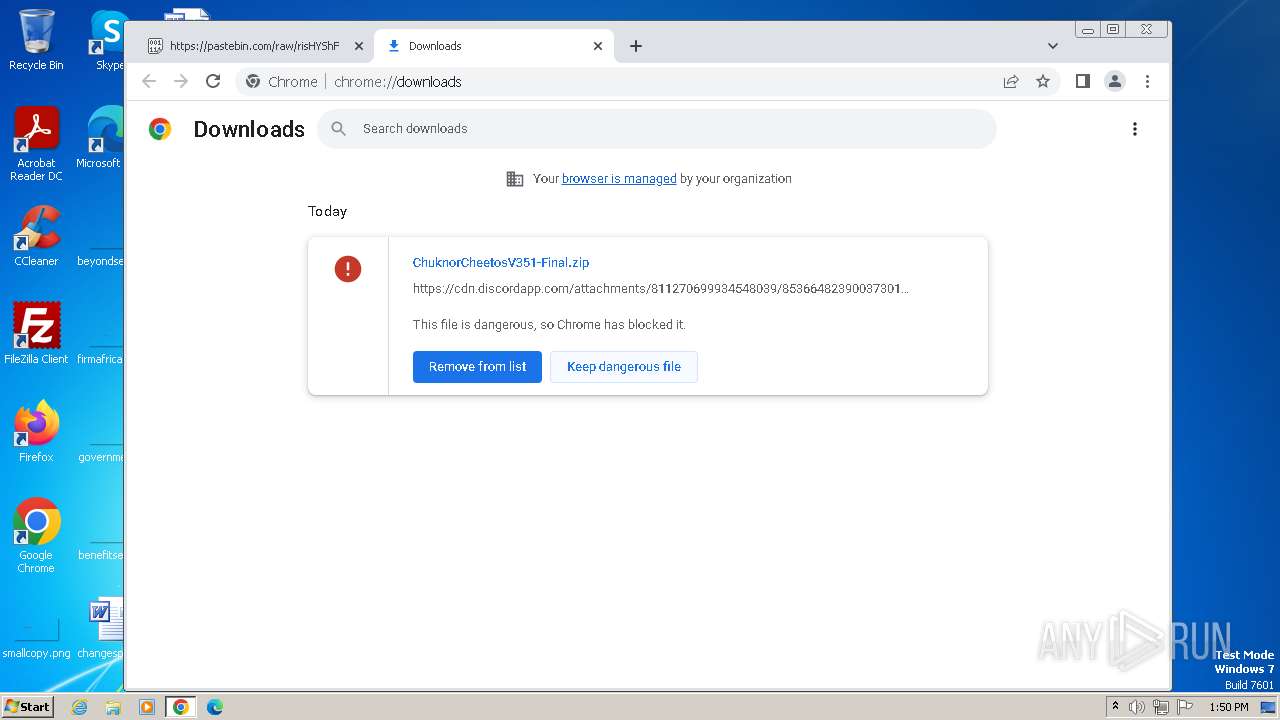This screenshot has height=720, width=1280.
Task: Click the Action Center flag icon
Action: click(x=1185, y=707)
